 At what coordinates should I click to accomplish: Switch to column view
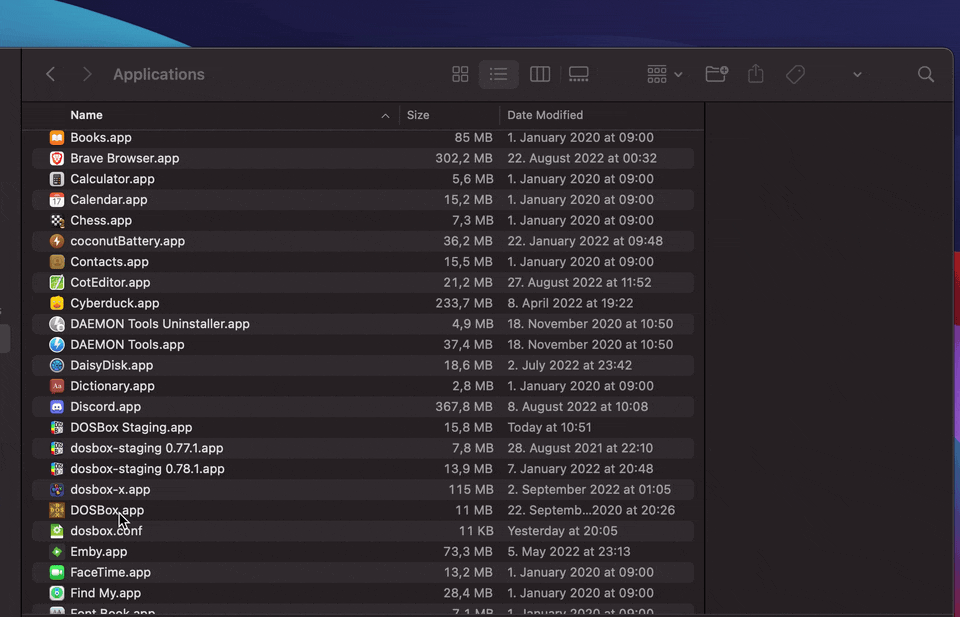click(539, 74)
